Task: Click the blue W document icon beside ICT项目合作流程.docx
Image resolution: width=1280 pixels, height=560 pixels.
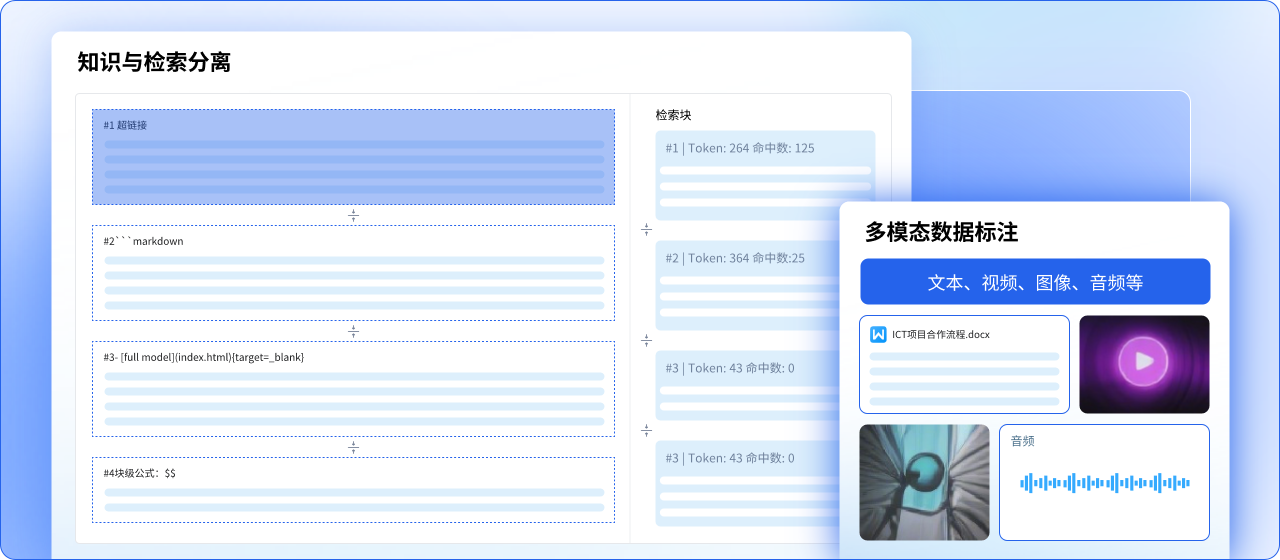Action: 878,334
